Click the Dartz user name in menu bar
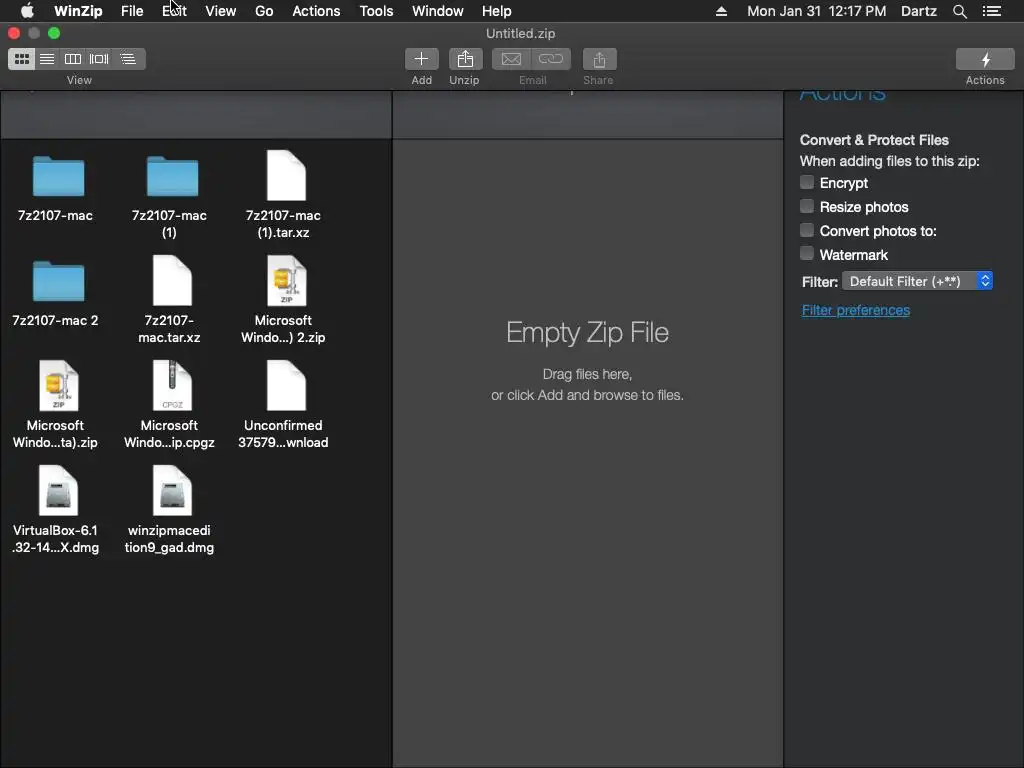The image size is (1024, 768). click(x=918, y=11)
